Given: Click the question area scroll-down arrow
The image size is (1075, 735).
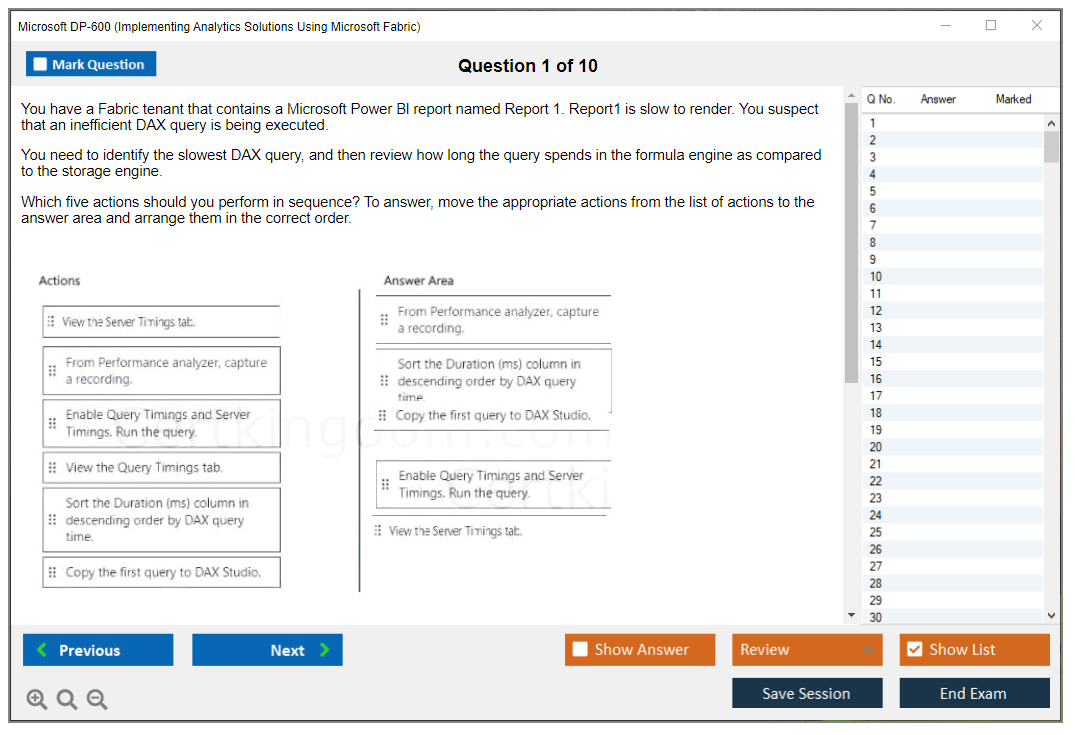Looking at the screenshot, I should (851, 615).
